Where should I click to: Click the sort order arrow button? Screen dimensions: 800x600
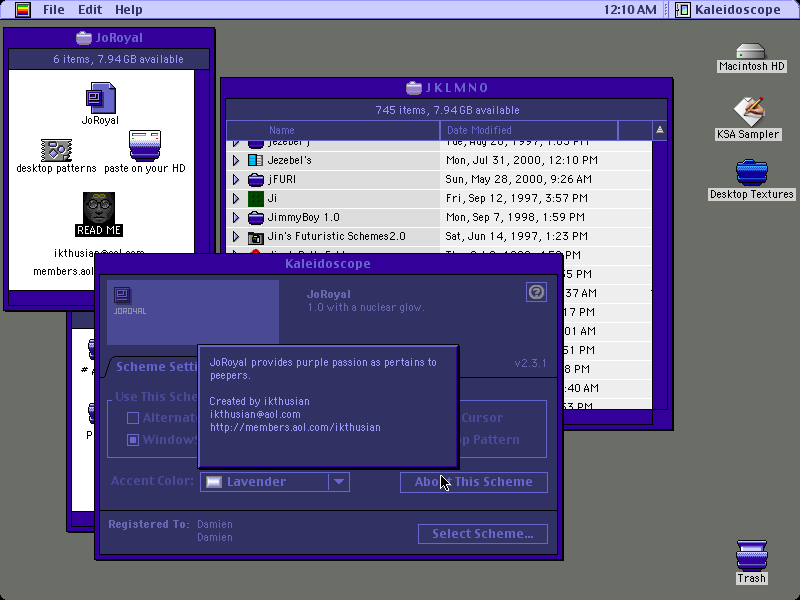tap(660, 130)
